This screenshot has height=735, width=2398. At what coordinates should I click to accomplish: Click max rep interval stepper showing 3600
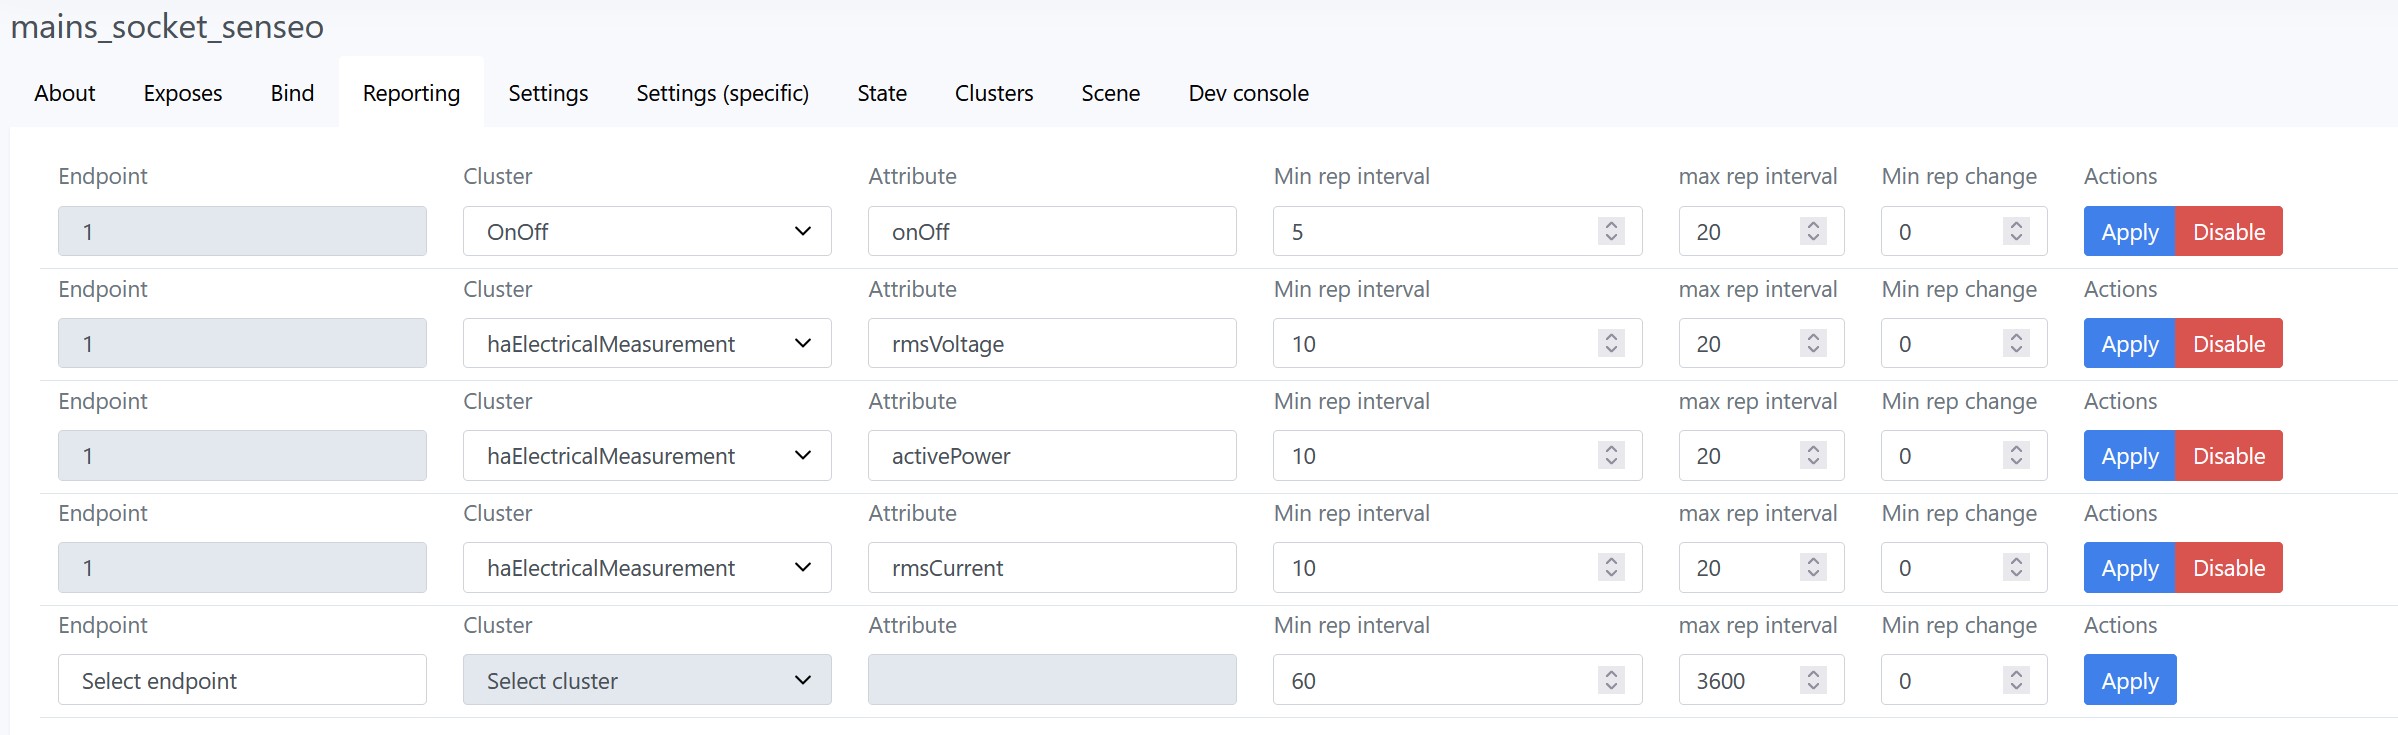(x=1813, y=680)
